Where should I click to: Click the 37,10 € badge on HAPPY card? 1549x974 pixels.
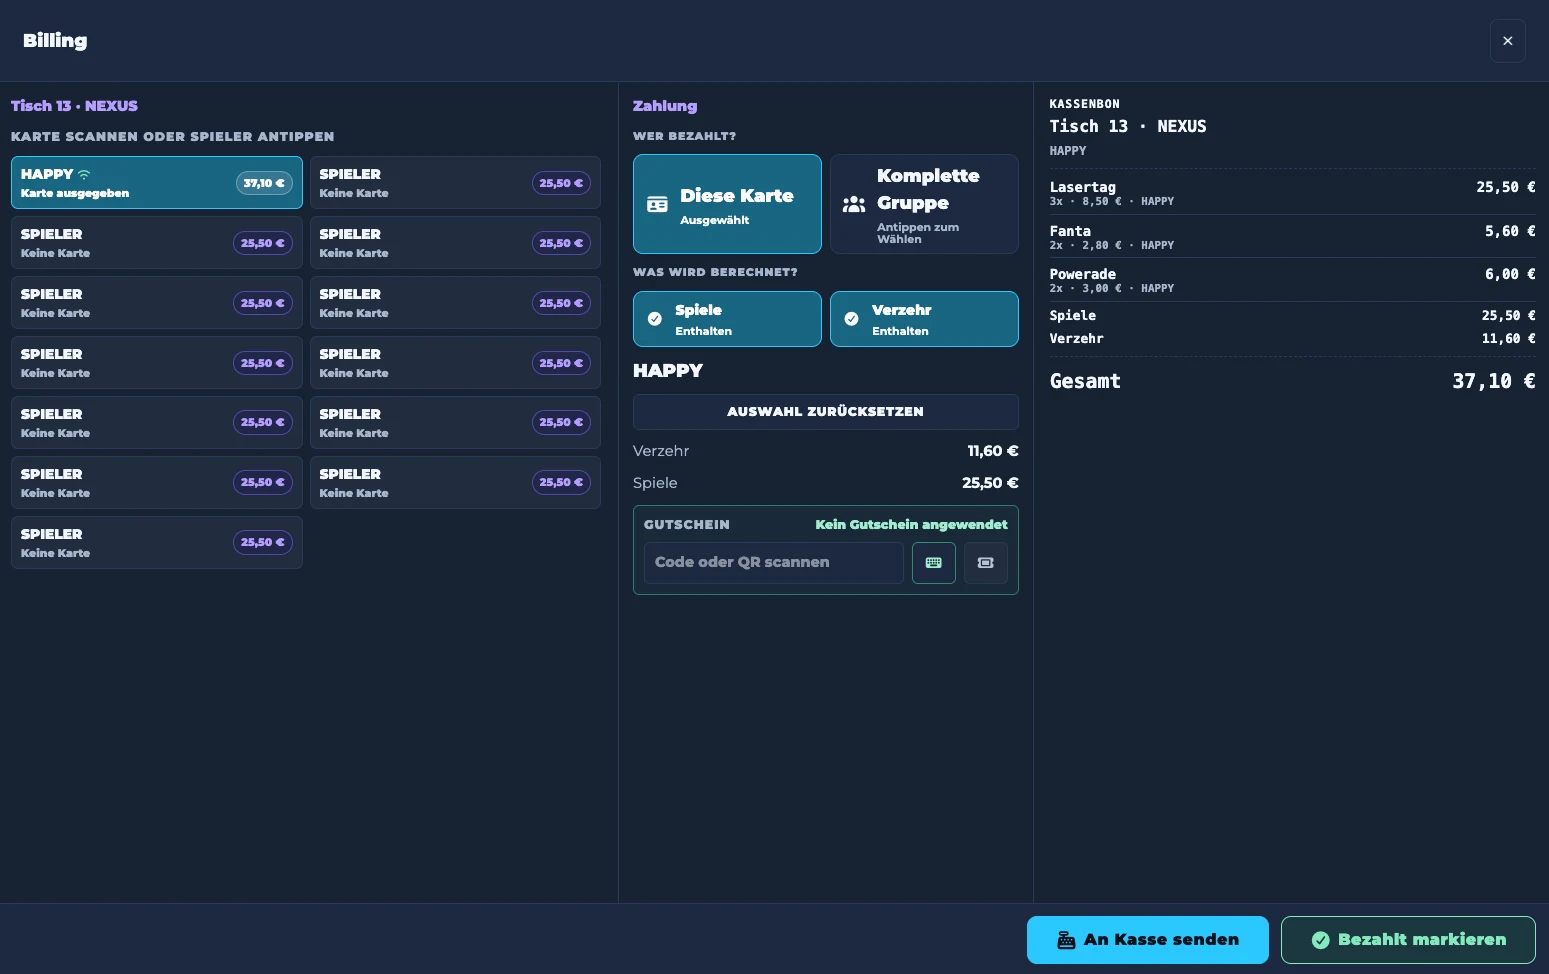click(x=264, y=183)
